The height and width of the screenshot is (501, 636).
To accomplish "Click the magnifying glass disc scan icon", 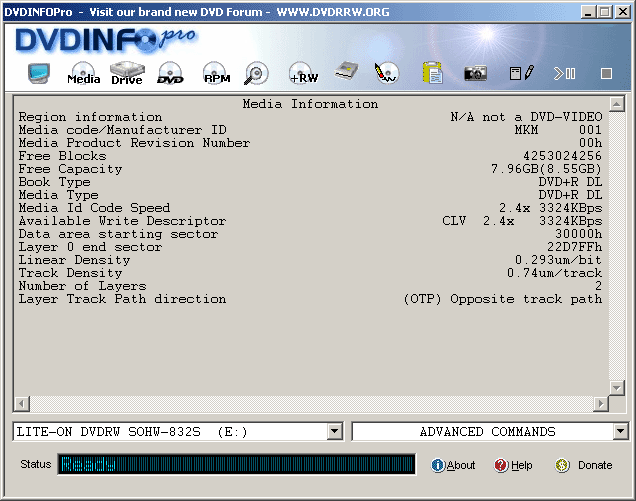I will tap(256, 73).
